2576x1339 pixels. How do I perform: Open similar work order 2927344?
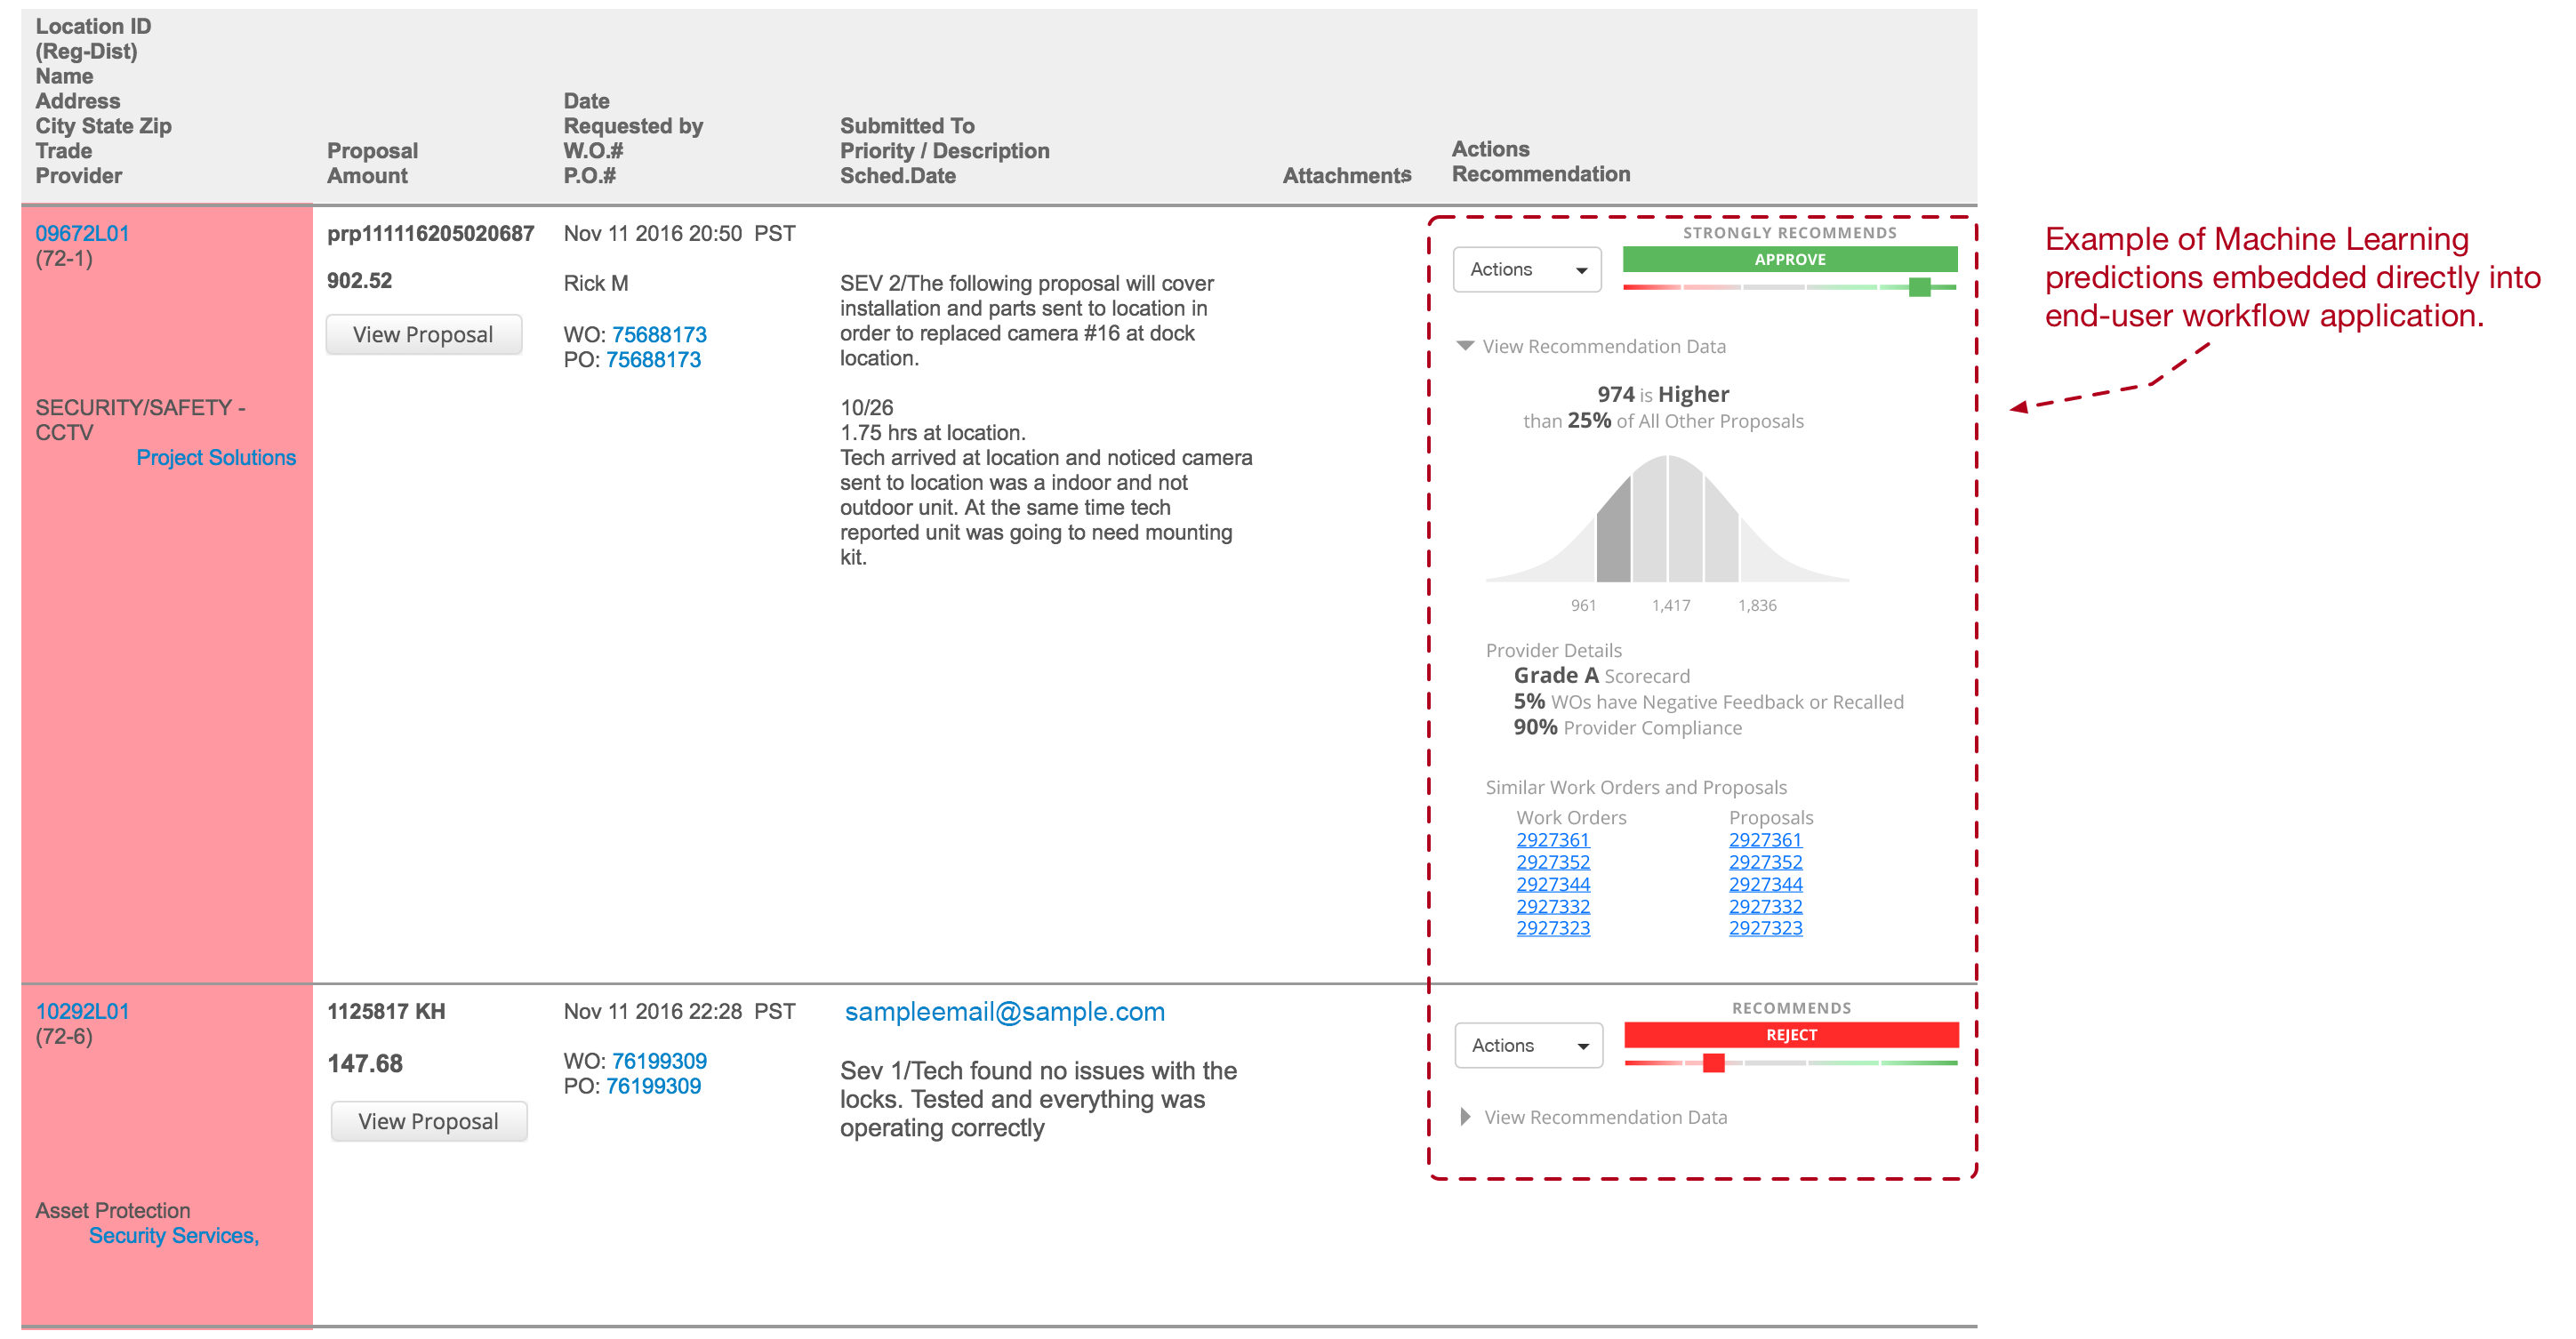coord(1552,884)
